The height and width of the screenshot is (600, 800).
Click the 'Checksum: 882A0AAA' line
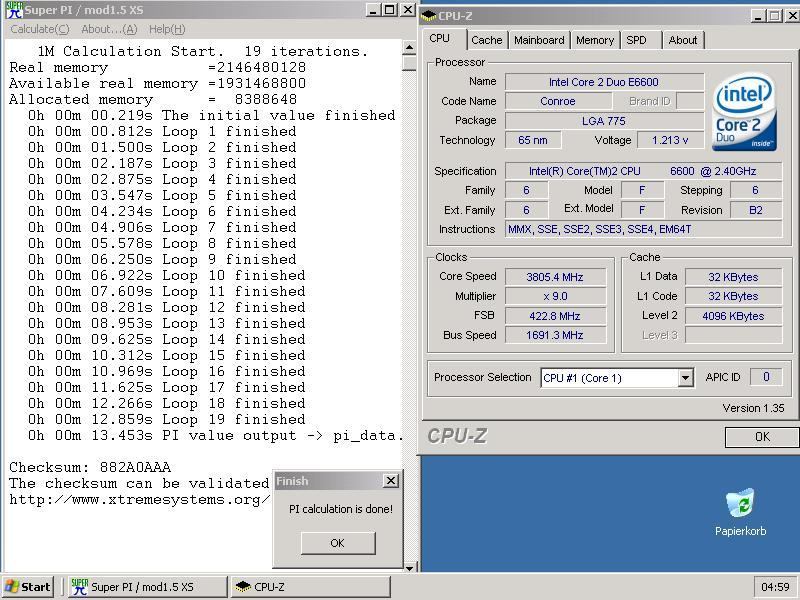(90, 467)
